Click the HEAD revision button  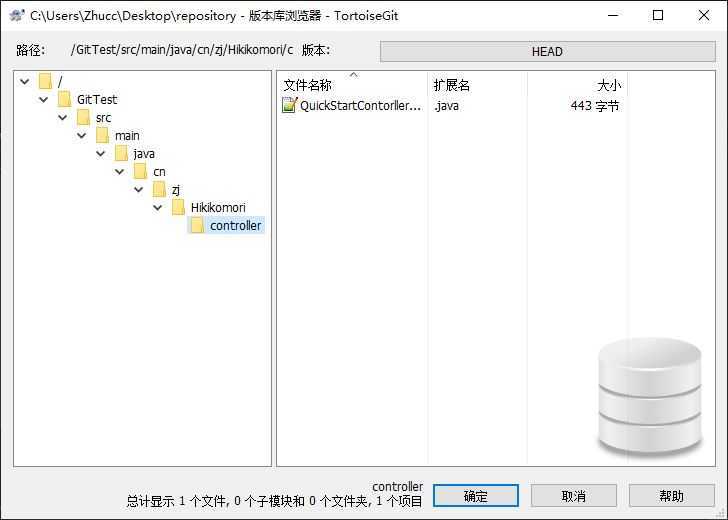click(x=547, y=52)
